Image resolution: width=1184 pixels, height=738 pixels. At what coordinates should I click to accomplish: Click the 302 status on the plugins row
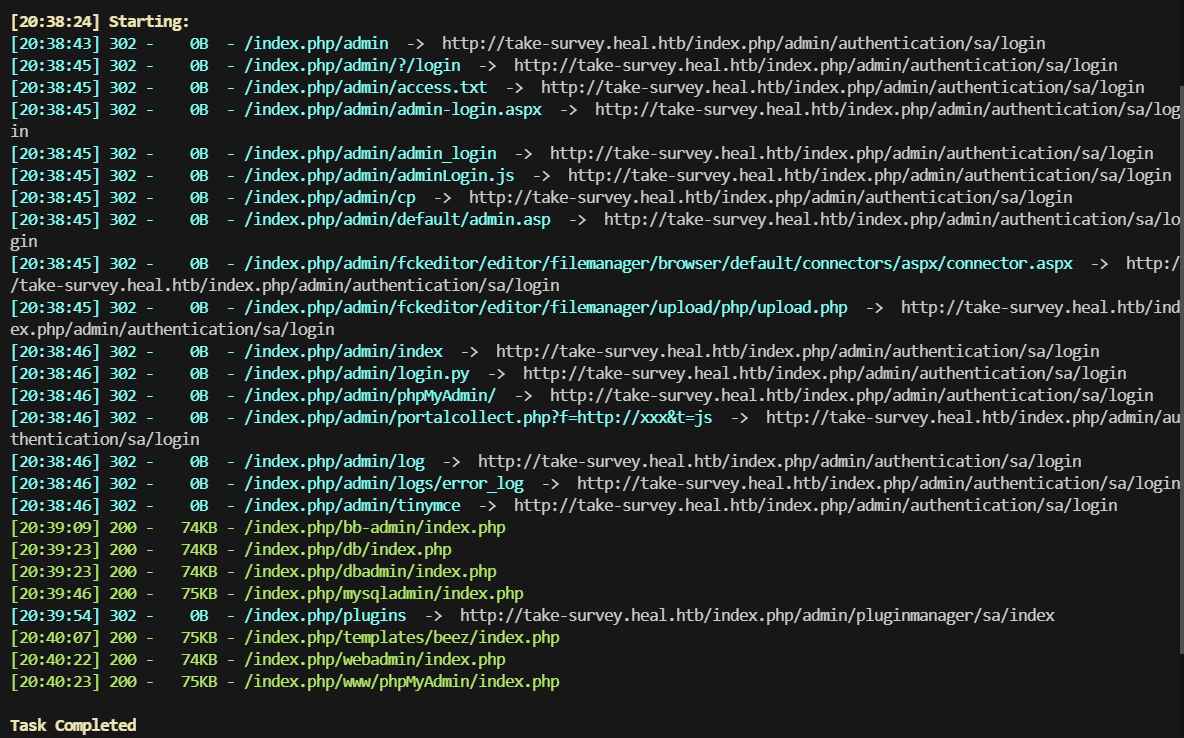123,616
